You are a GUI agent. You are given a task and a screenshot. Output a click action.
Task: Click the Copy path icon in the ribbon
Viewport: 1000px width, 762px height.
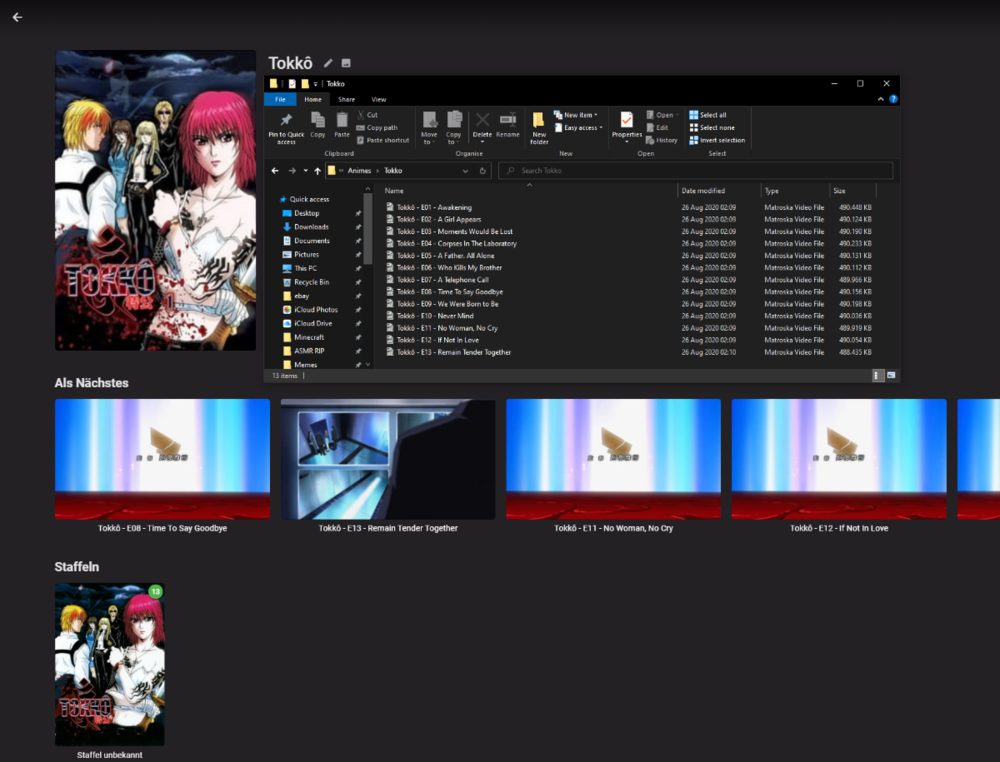tap(363, 126)
